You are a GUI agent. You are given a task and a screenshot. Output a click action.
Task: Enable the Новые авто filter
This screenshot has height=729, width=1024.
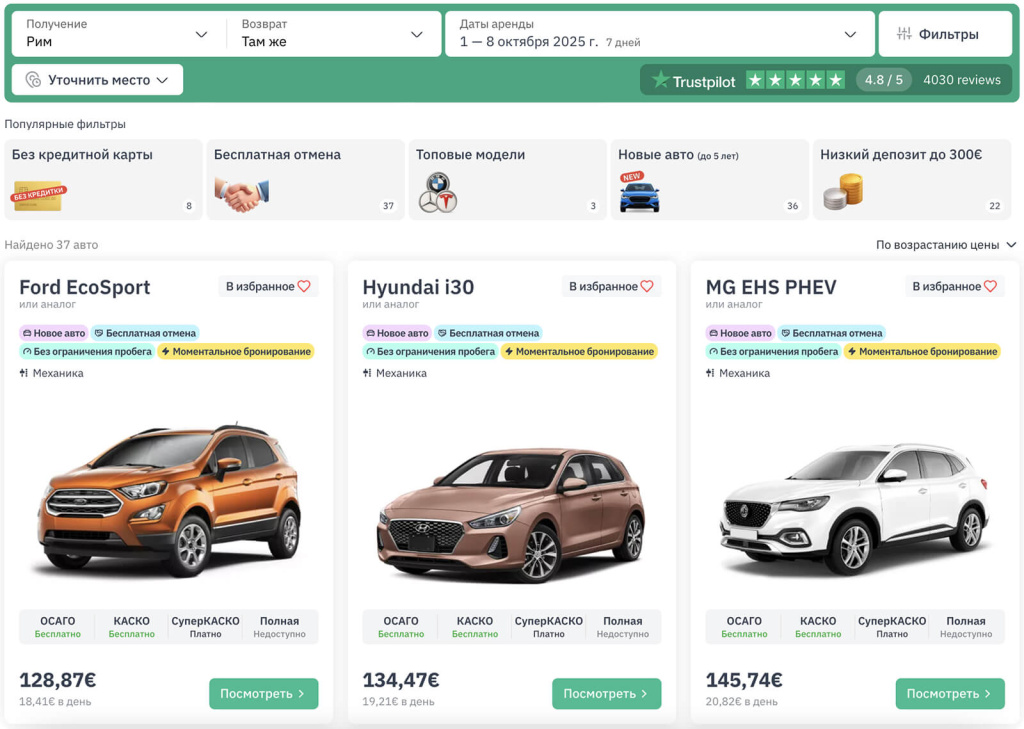point(709,179)
